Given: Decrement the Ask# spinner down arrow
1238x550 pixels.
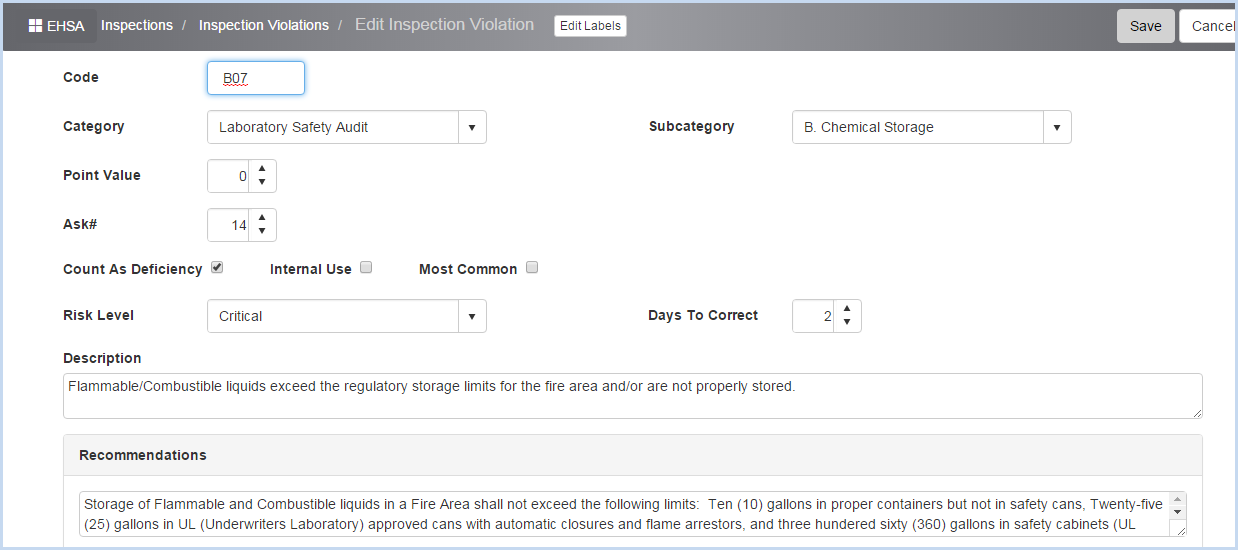Looking at the screenshot, I should tap(261, 232).
